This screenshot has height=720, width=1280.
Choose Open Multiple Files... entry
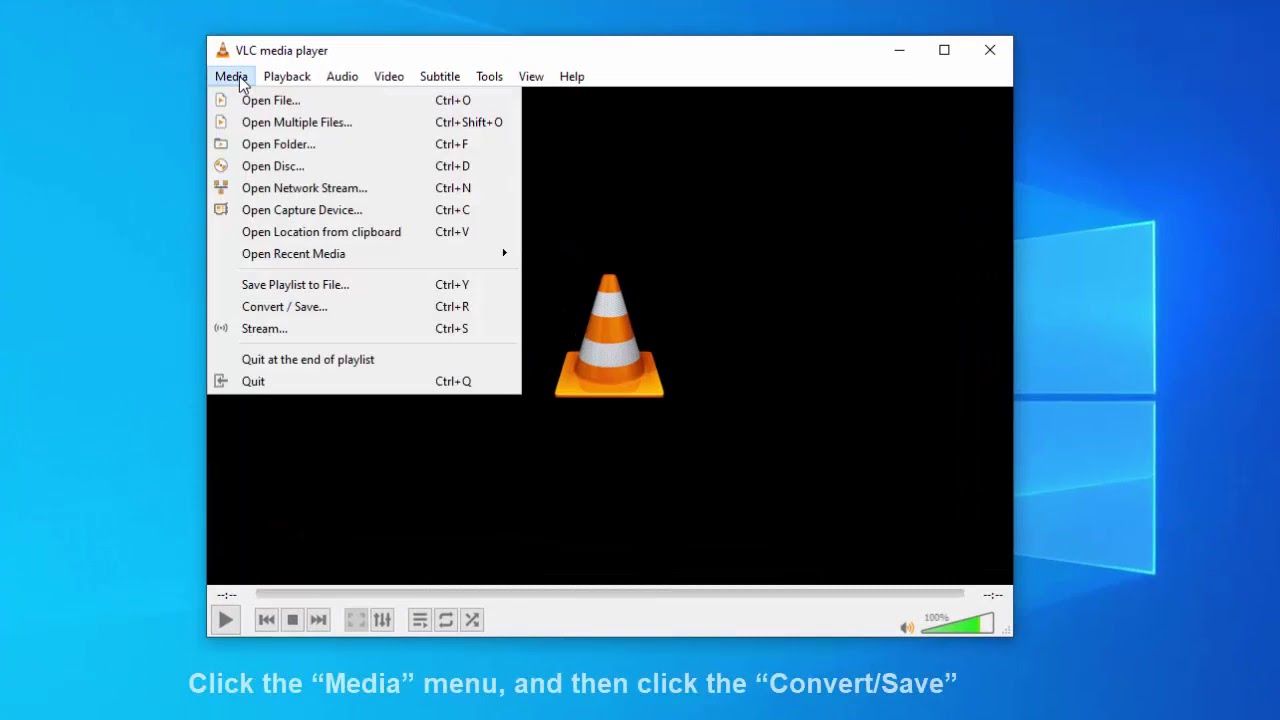(364, 122)
